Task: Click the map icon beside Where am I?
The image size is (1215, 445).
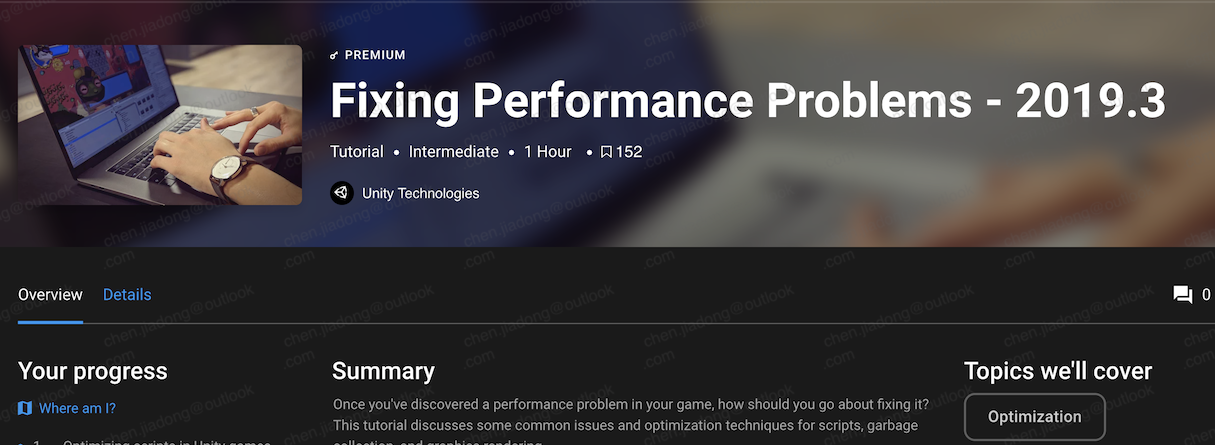Action: 25,408
